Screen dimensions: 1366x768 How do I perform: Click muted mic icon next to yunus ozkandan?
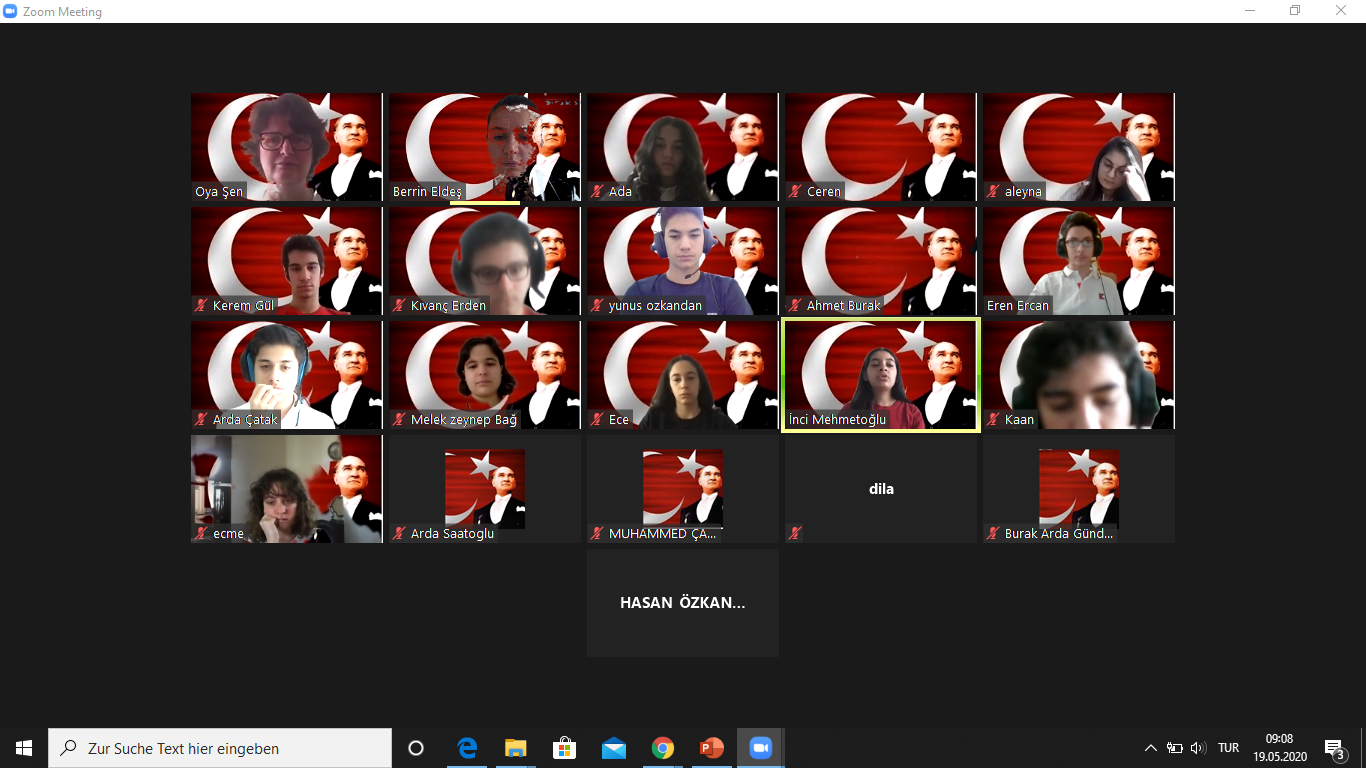tap(598, 305)
